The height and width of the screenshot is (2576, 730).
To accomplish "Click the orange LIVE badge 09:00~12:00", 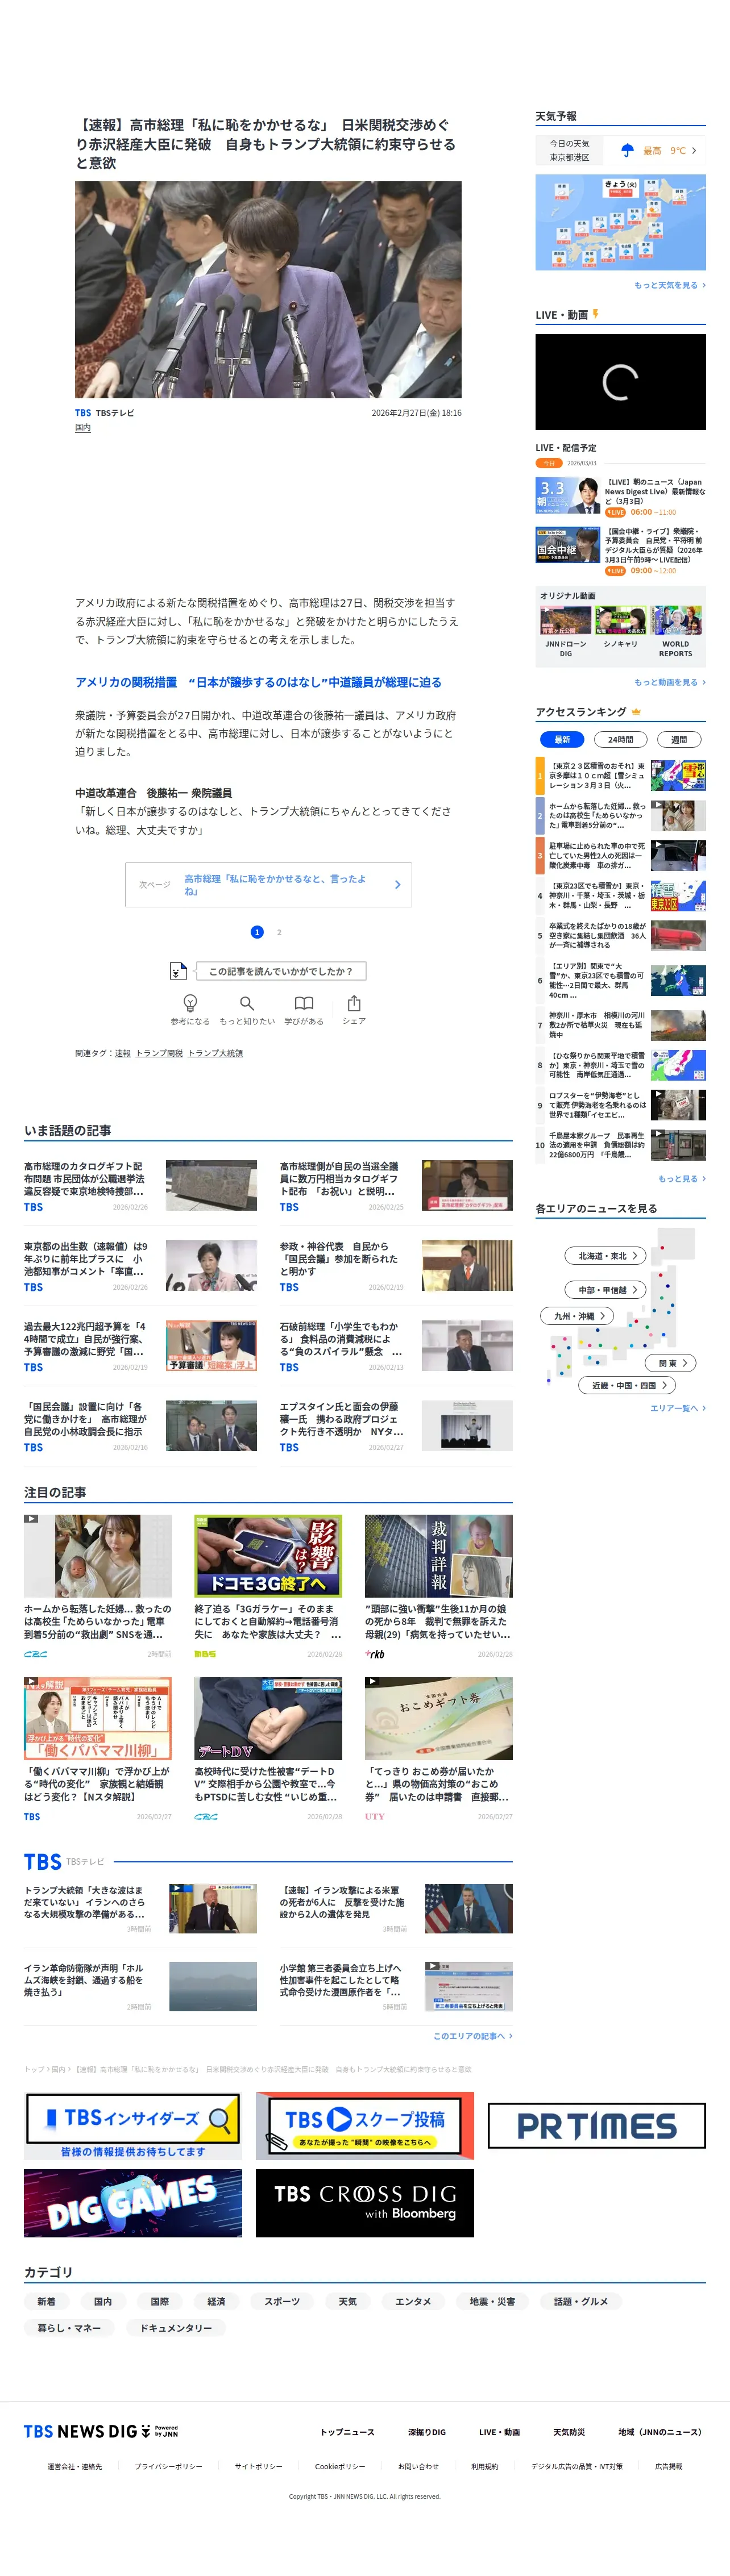I will [615, 571].
